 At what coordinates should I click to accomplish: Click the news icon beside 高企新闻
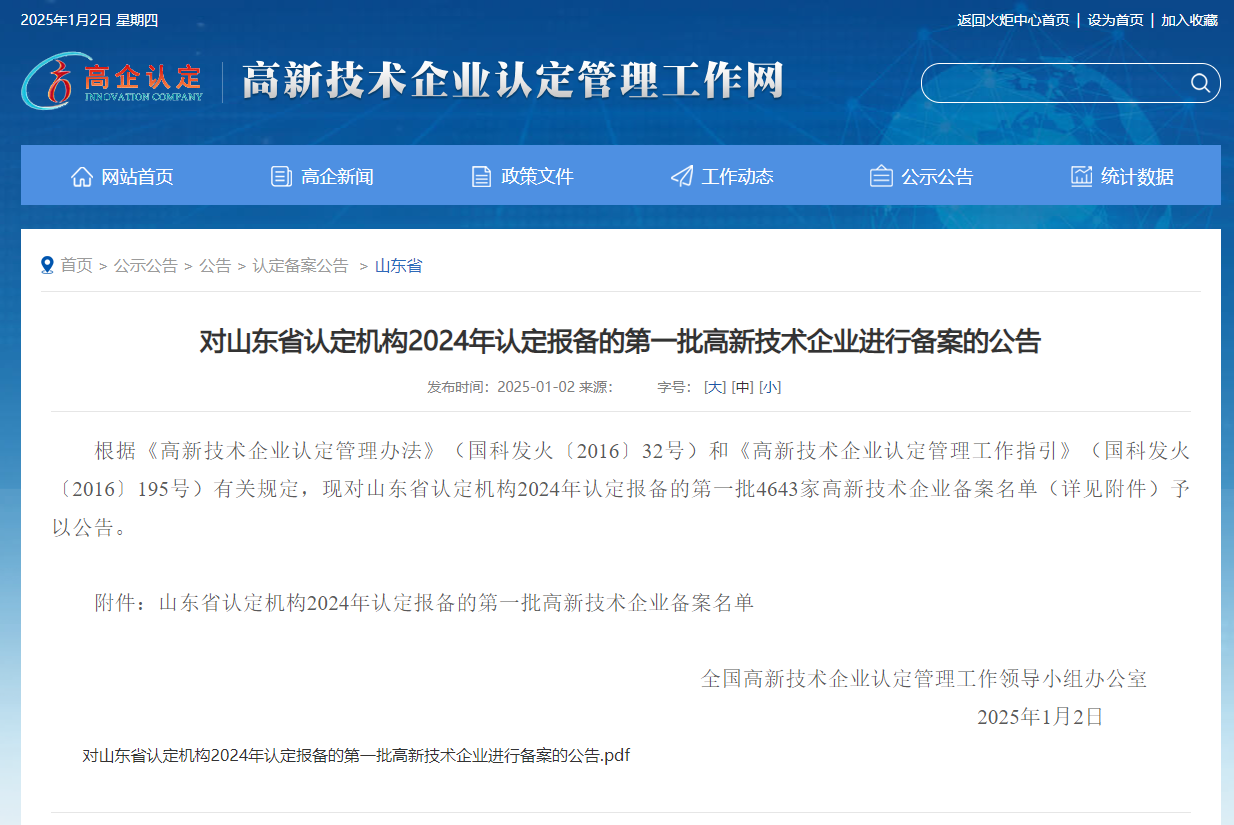pyautogui.click(x=281, y=177)
